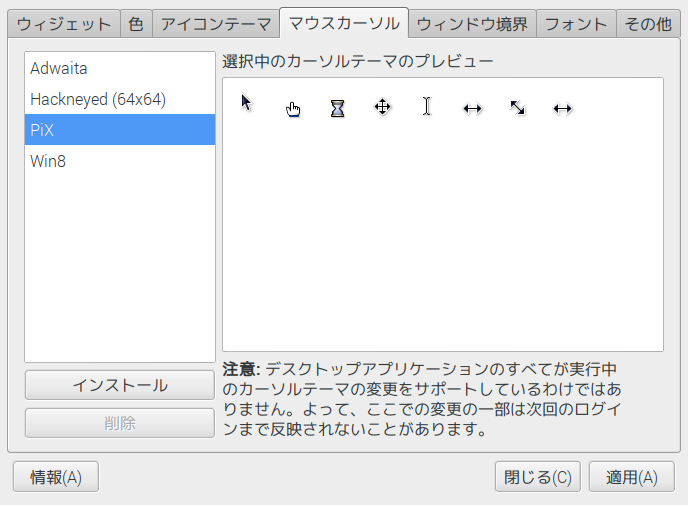
Task: Select the マウスカーソル tab
Action: [x=344, y=23]
